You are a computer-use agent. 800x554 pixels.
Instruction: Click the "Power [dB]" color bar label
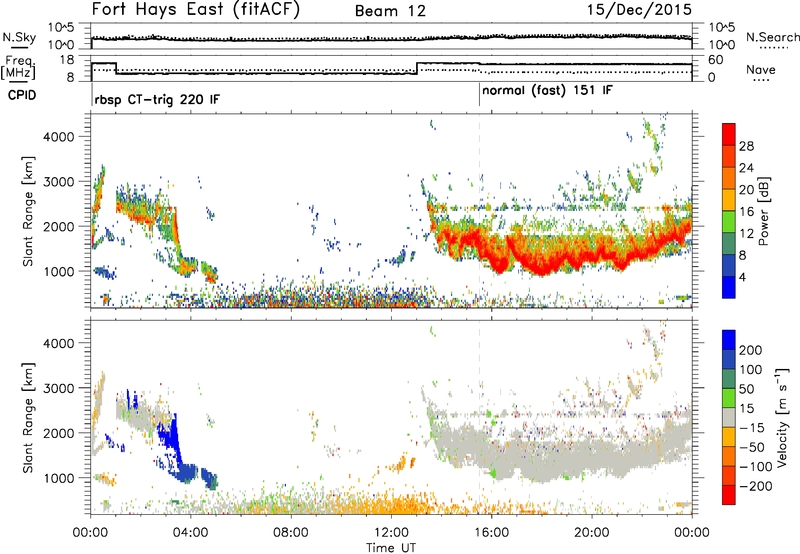(764, 211)
